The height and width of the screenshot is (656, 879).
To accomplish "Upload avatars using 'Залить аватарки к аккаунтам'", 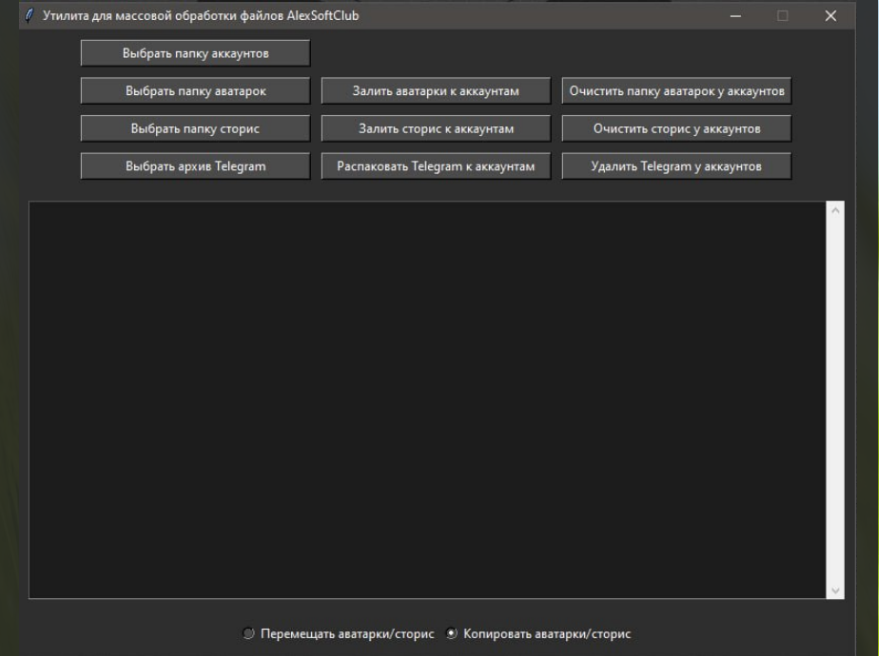I will [436, 91].
